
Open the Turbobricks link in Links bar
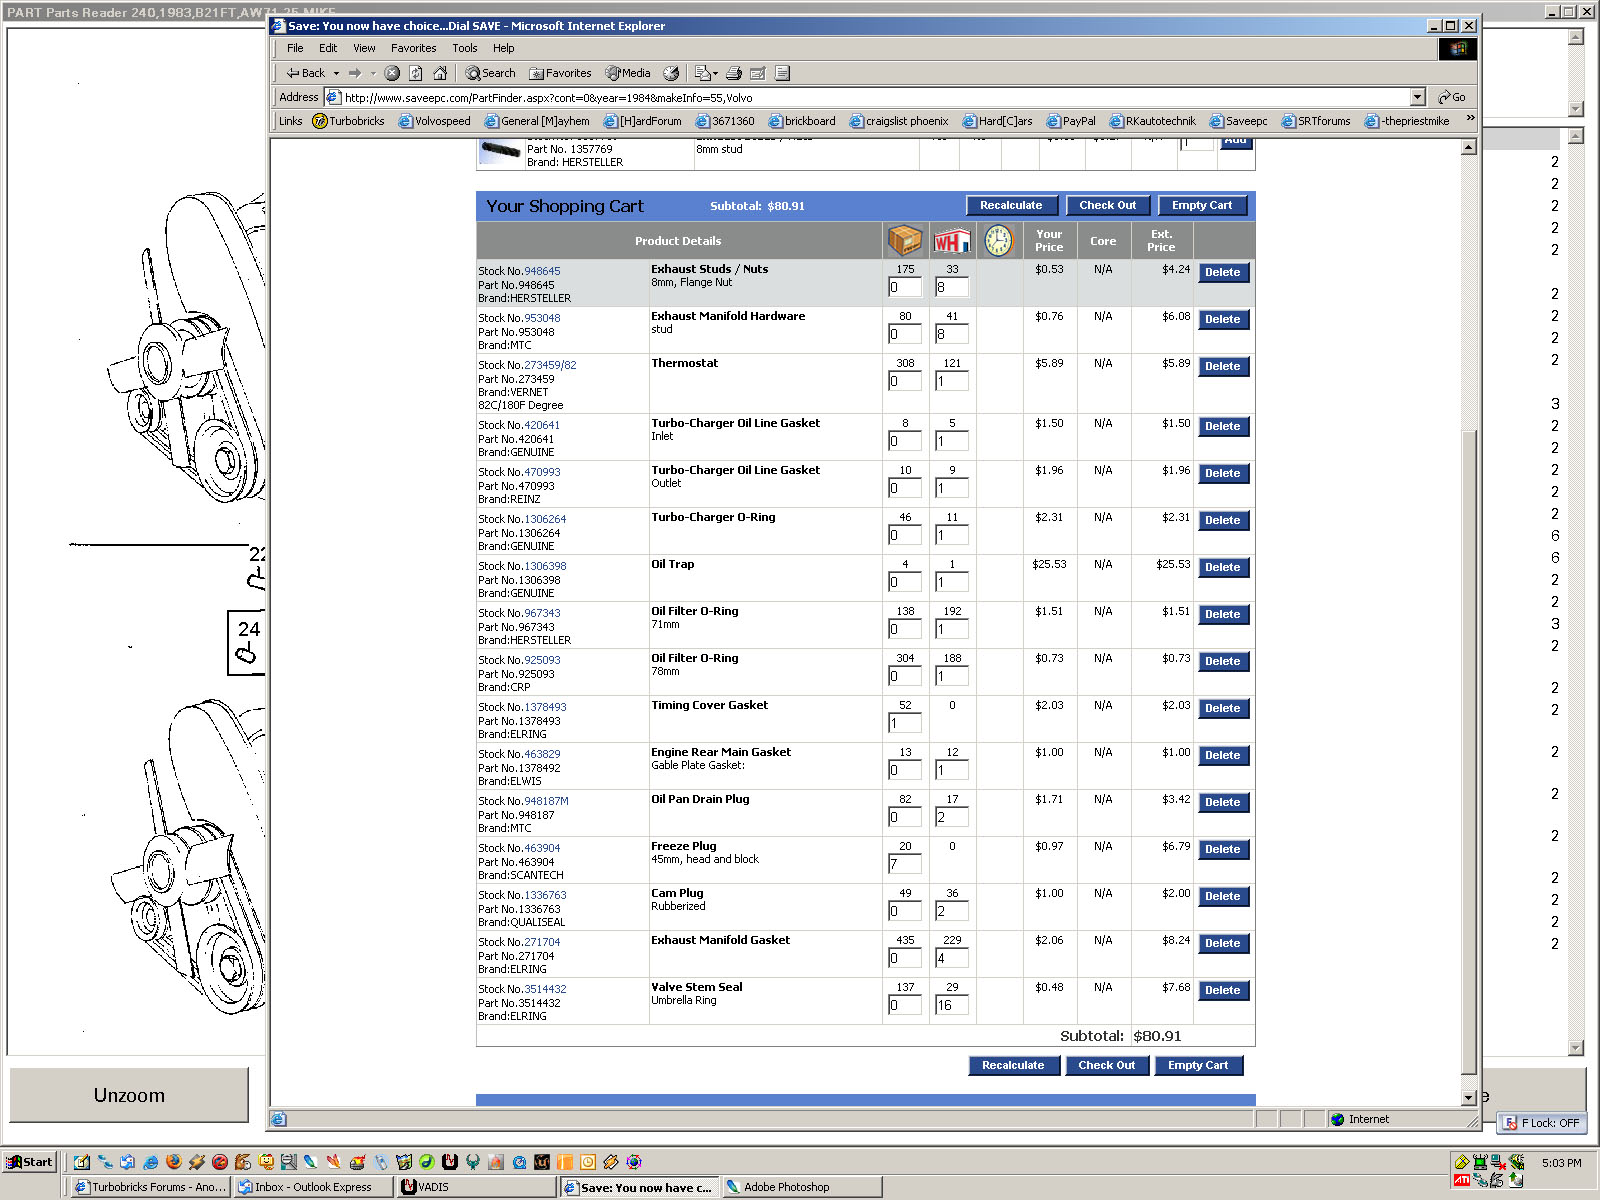(x=348, y=121)
